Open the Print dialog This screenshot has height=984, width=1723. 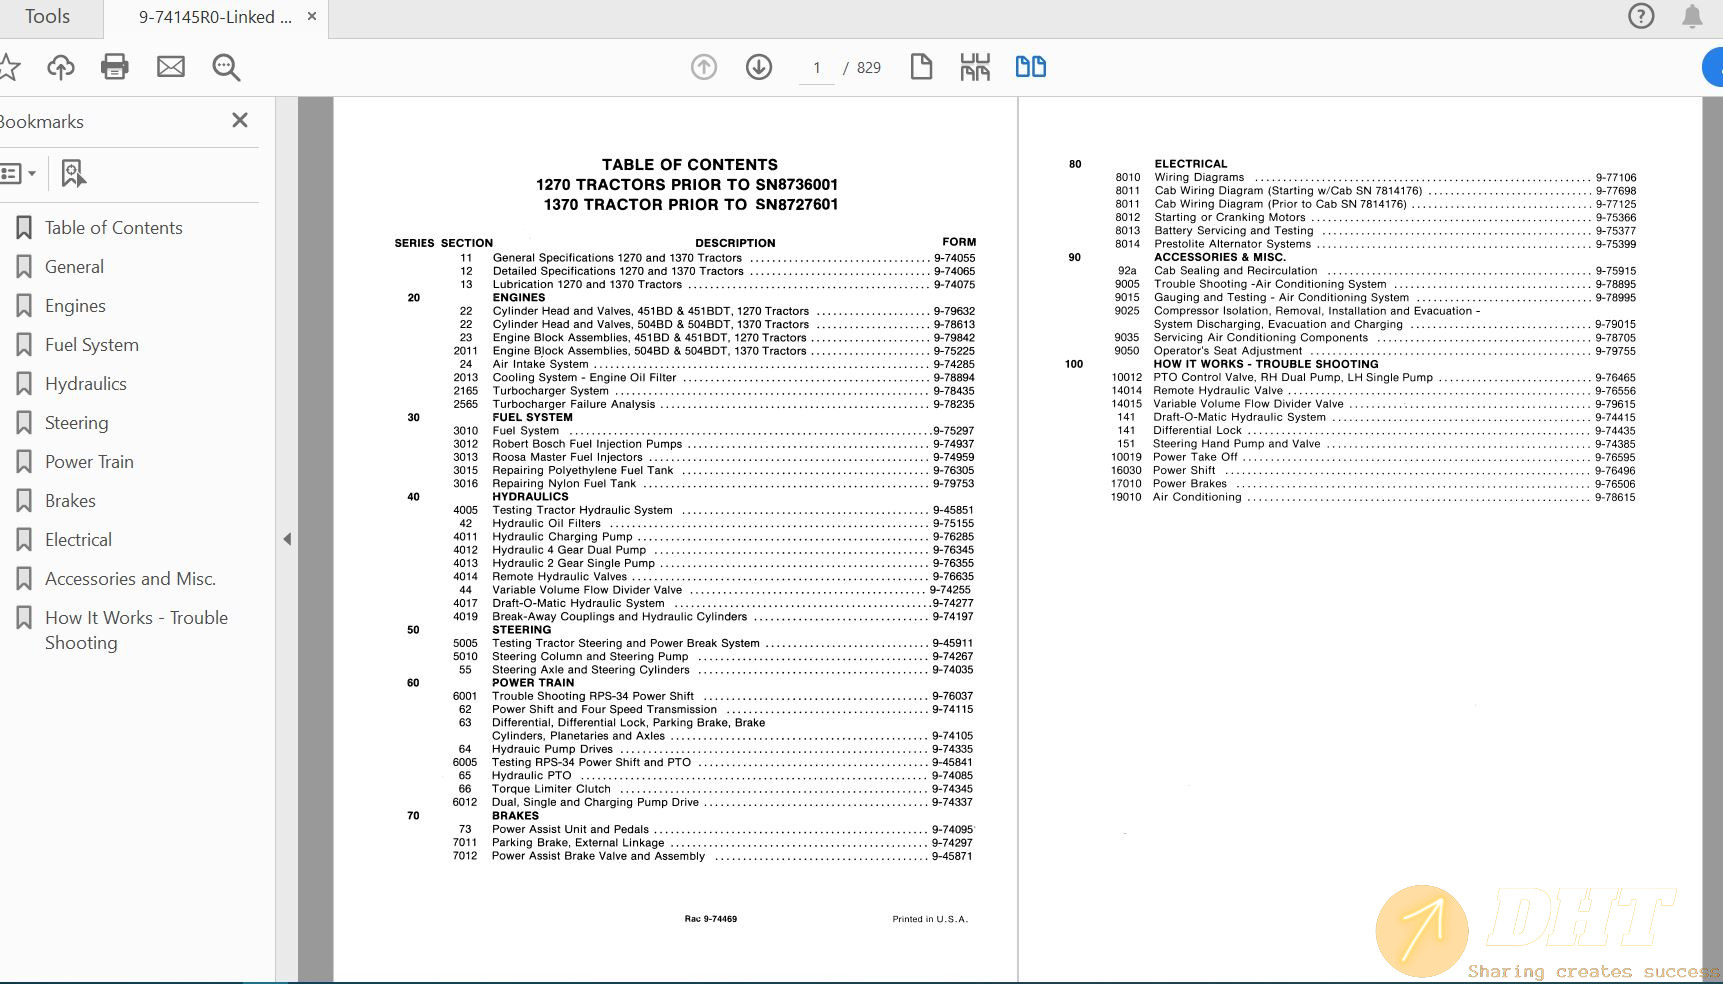point(114,66)
